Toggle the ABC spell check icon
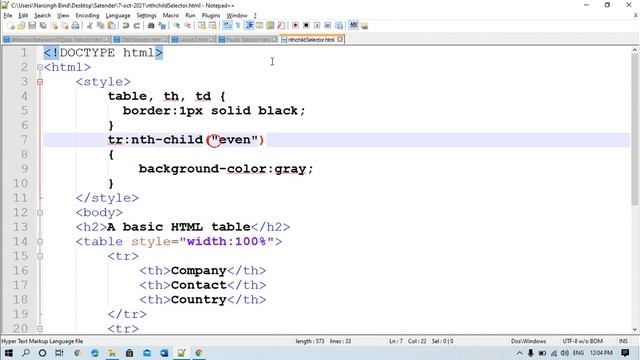Image resolution: width=640 pixels, height=360 pixels. 353,26
